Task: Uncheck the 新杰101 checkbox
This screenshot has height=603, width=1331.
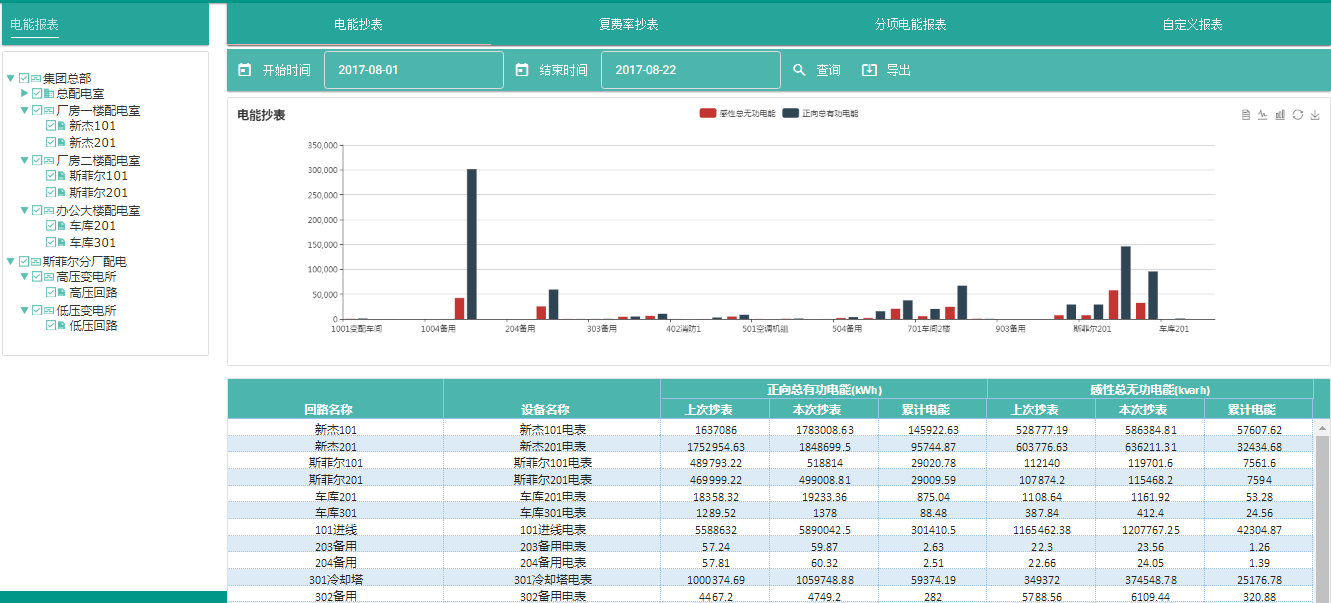Action: (x=51, y=126)
